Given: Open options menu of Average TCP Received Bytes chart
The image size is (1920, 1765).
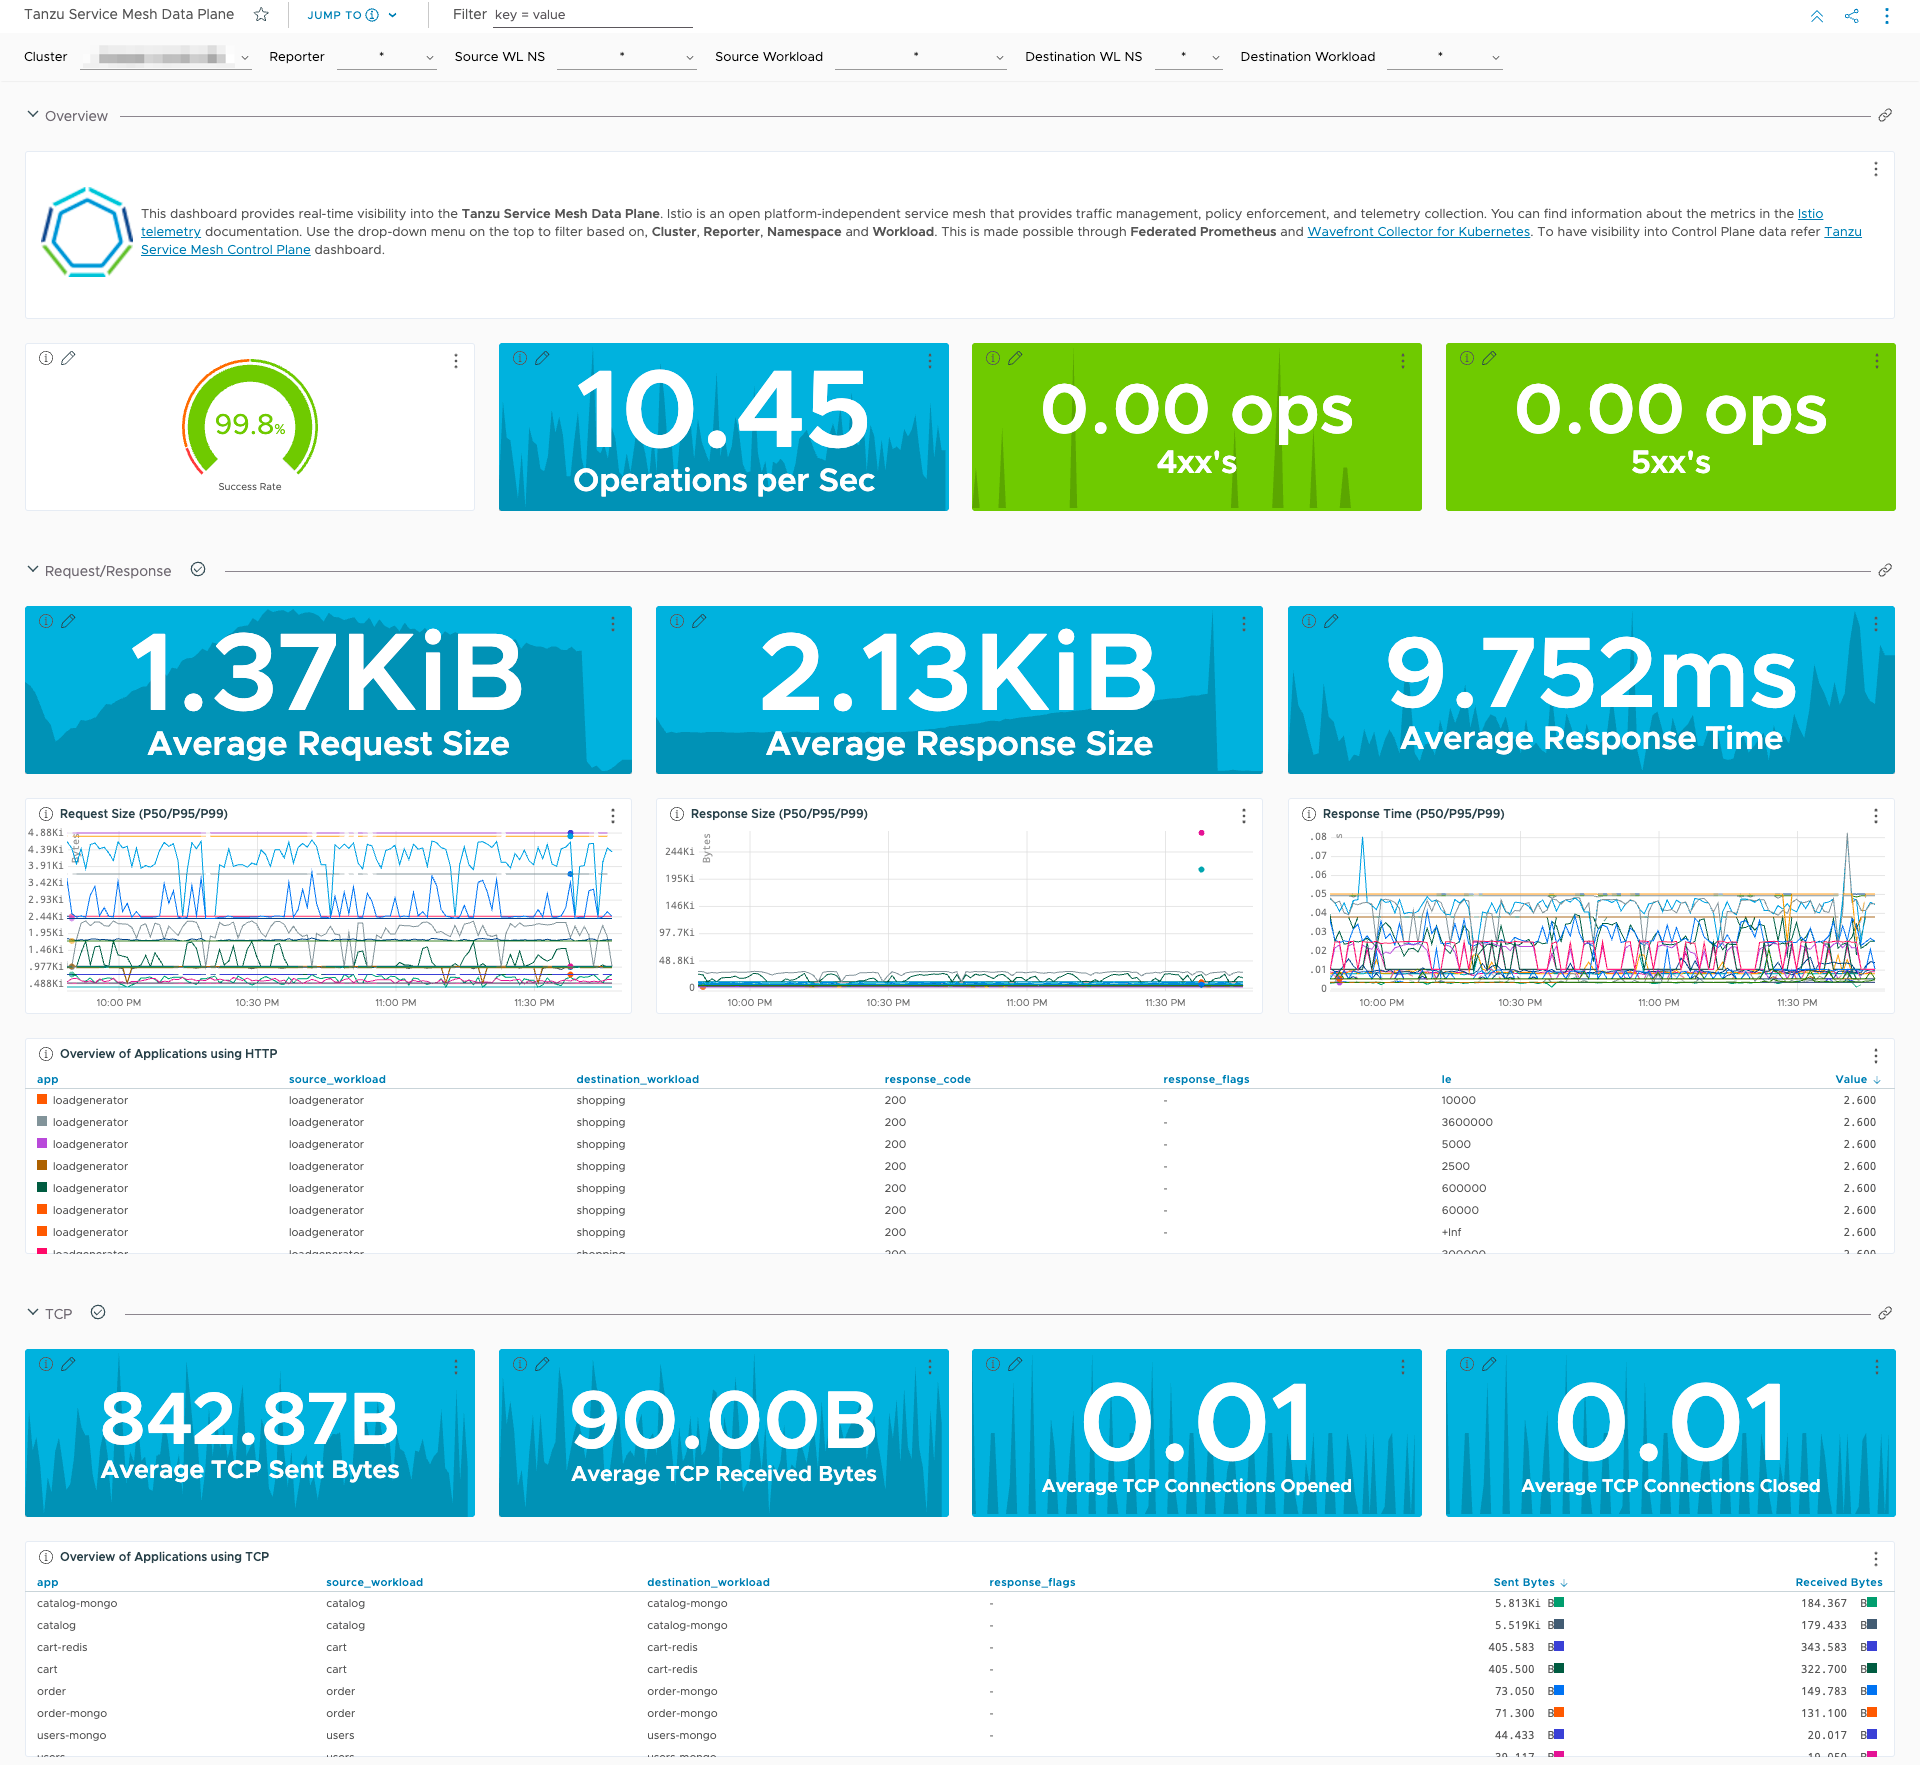Looking at the screenshot, I should [x=930, y=1367].
